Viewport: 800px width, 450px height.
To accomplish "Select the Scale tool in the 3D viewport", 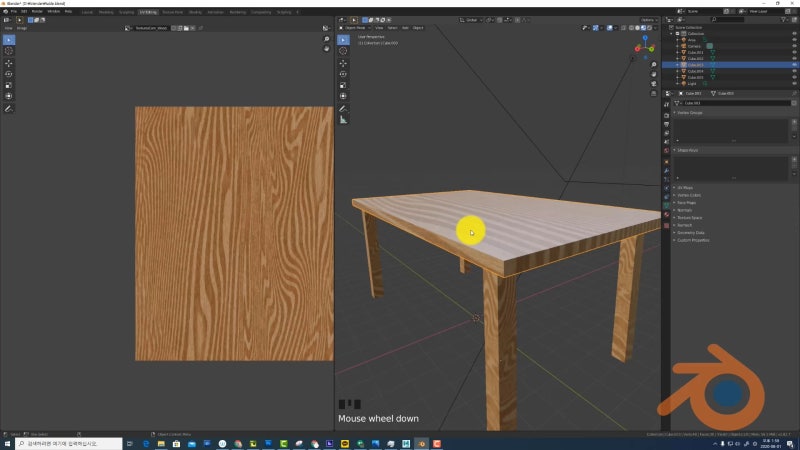I will (343, 85).
